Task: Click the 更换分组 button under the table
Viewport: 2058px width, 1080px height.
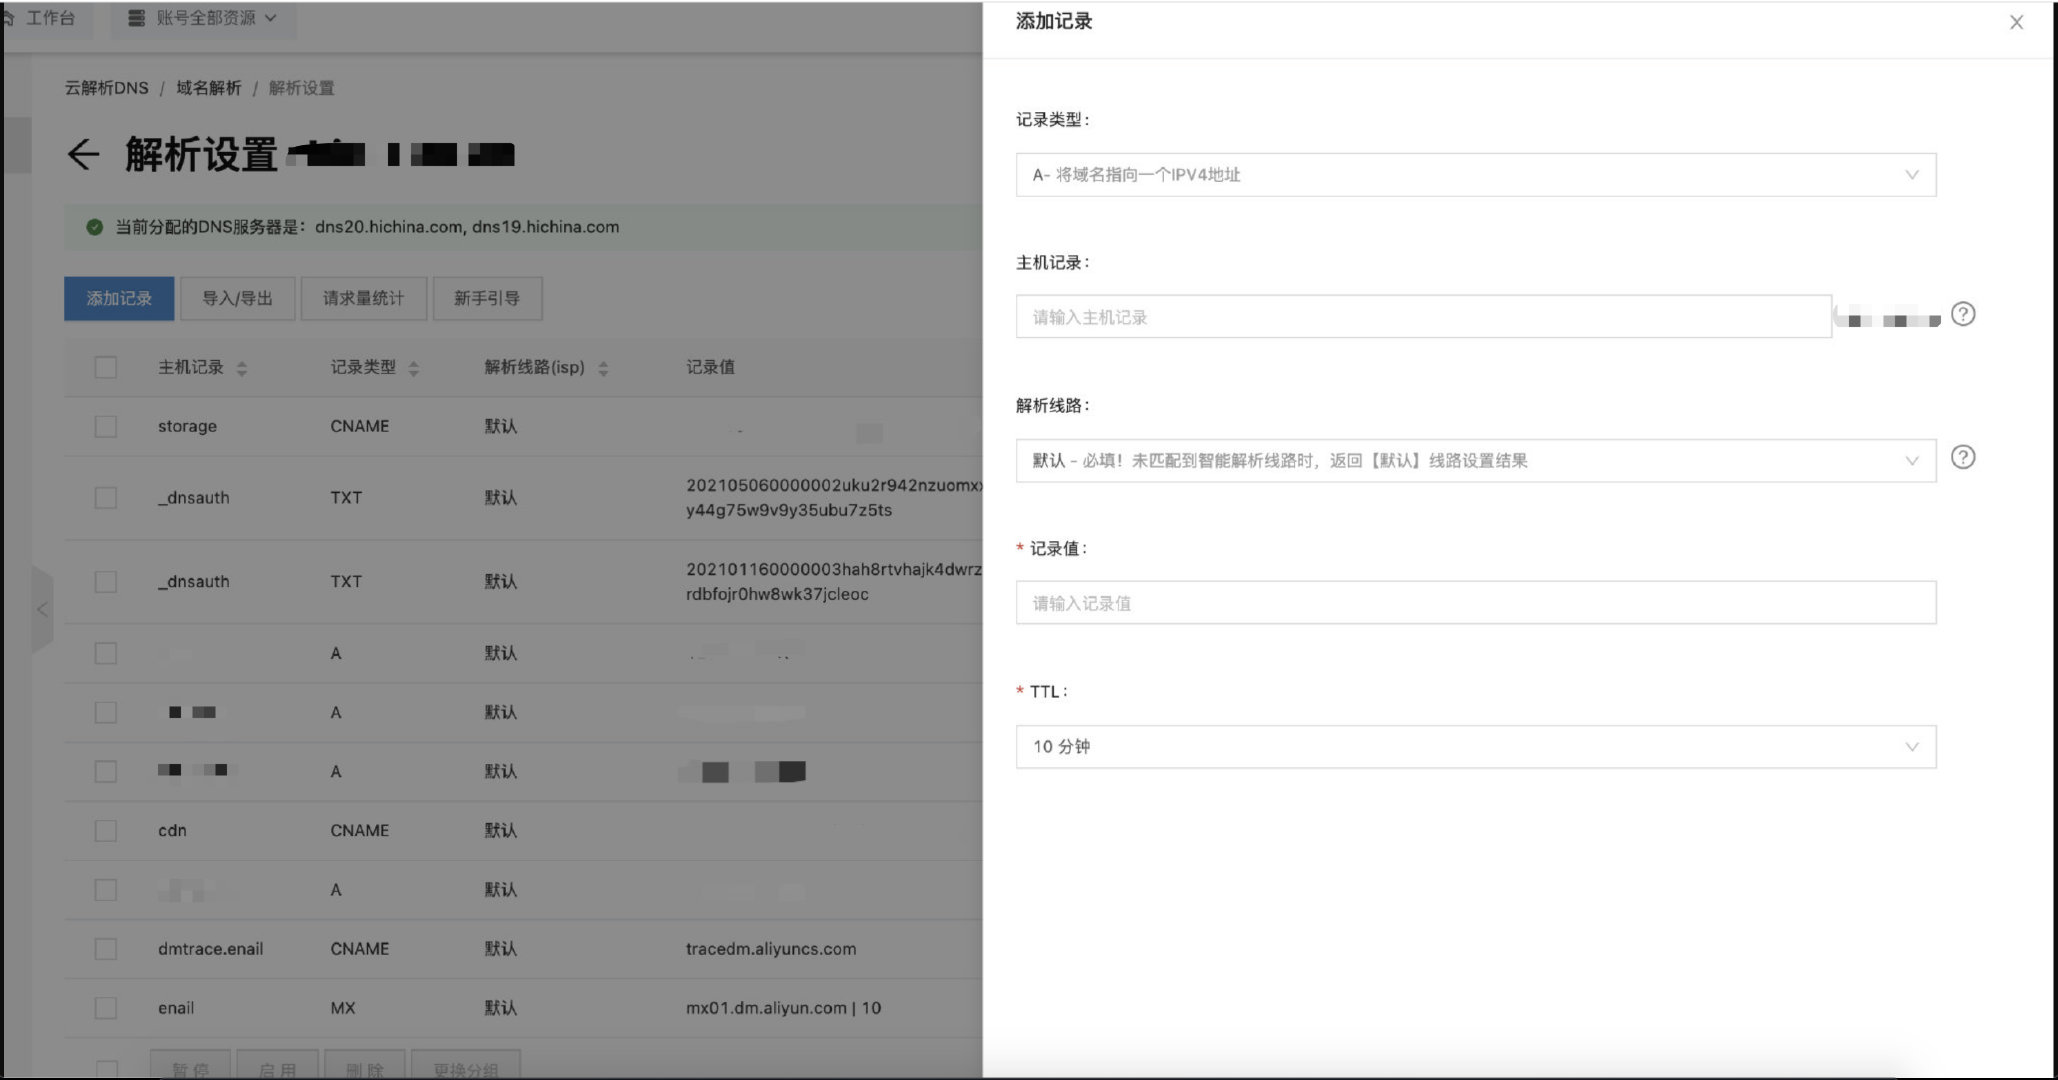Action: (x=465, y=1066)
